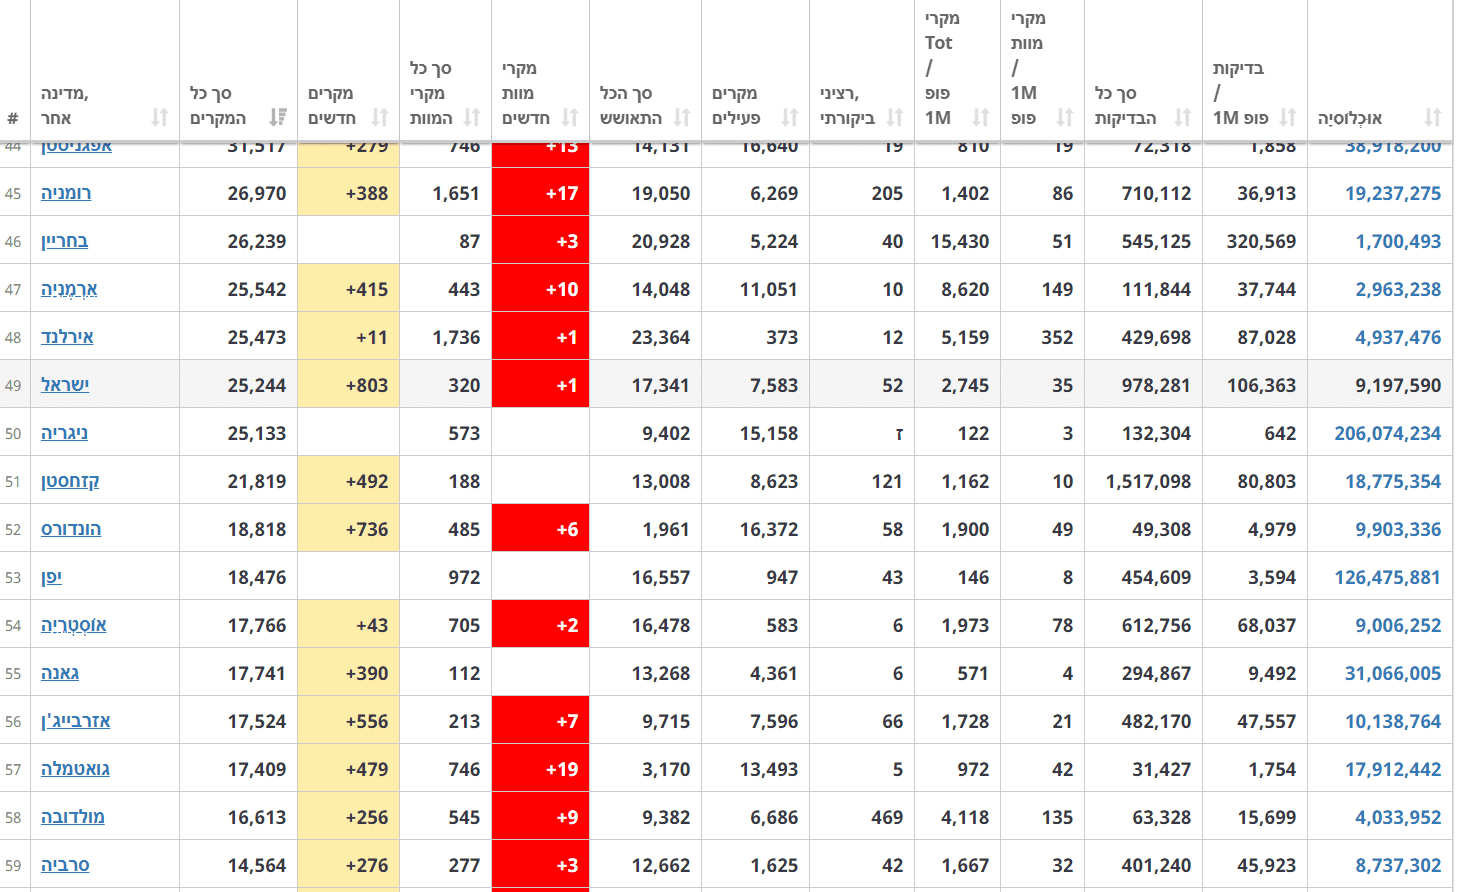
Task: Click population link 17,912,442
Action: 1393,769
